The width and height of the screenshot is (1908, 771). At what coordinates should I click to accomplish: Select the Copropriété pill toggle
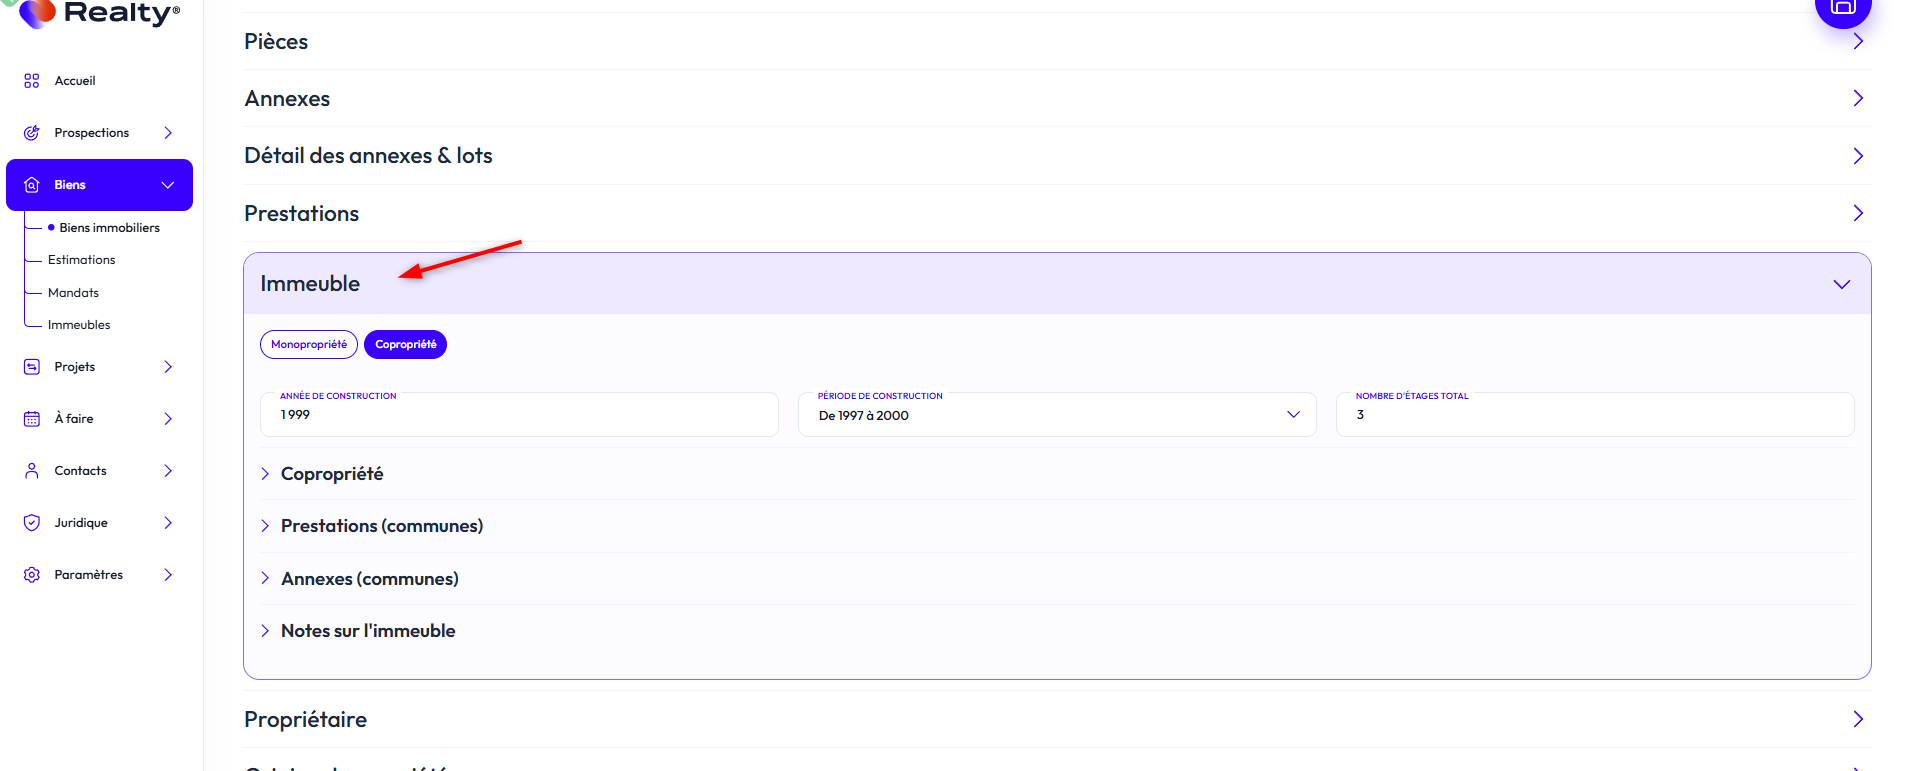[x=405, y=344]
